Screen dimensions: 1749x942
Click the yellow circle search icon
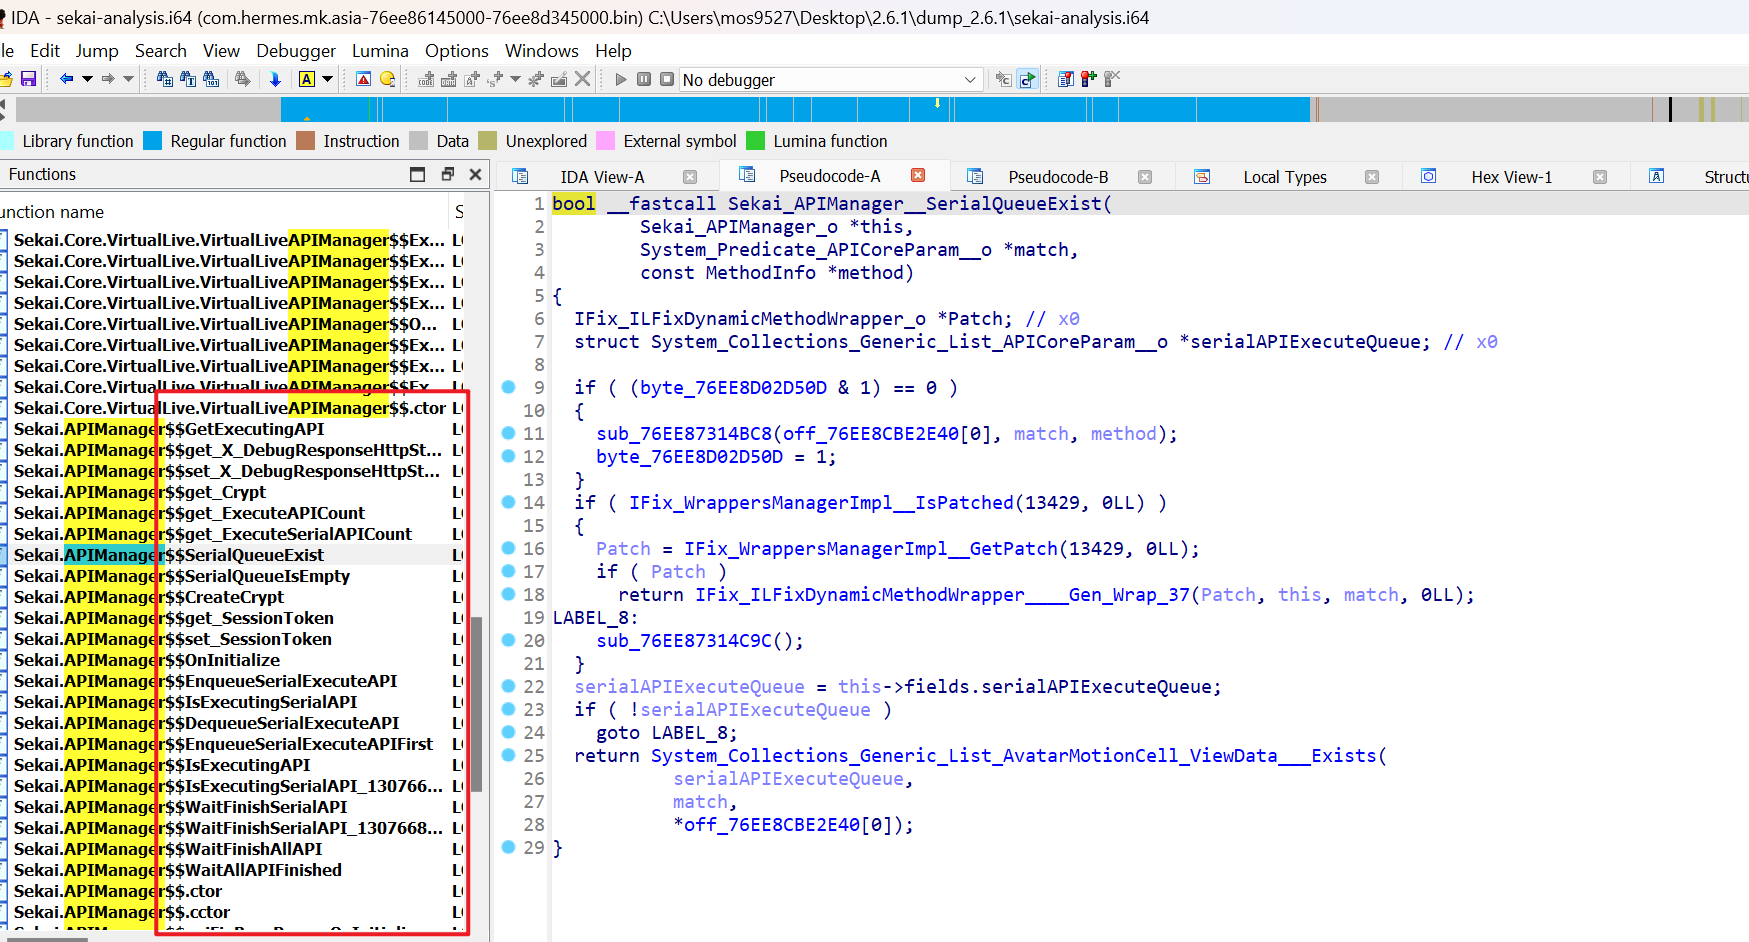pos(388,79)
